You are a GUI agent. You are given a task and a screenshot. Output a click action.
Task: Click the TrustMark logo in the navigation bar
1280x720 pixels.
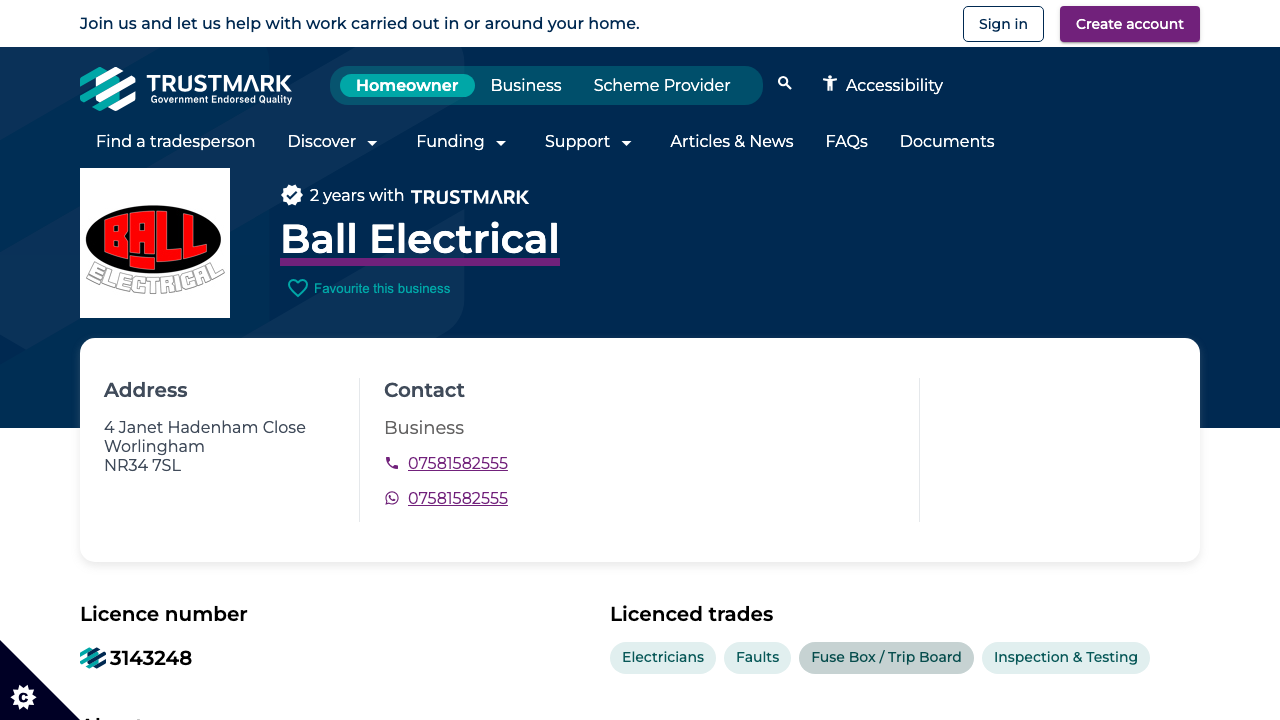(x=186, y=88)
